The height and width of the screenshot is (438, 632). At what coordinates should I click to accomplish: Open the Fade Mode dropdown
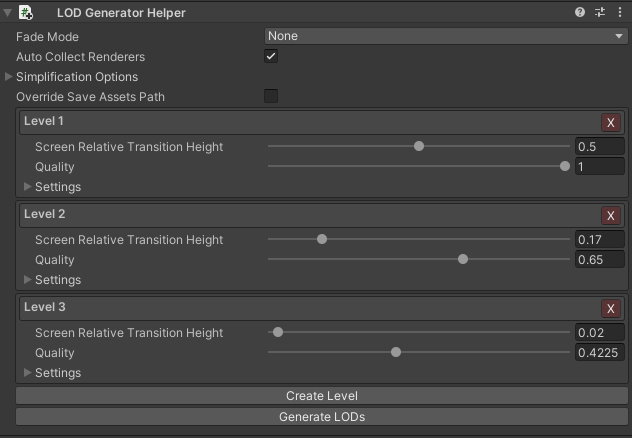(445, 36)
